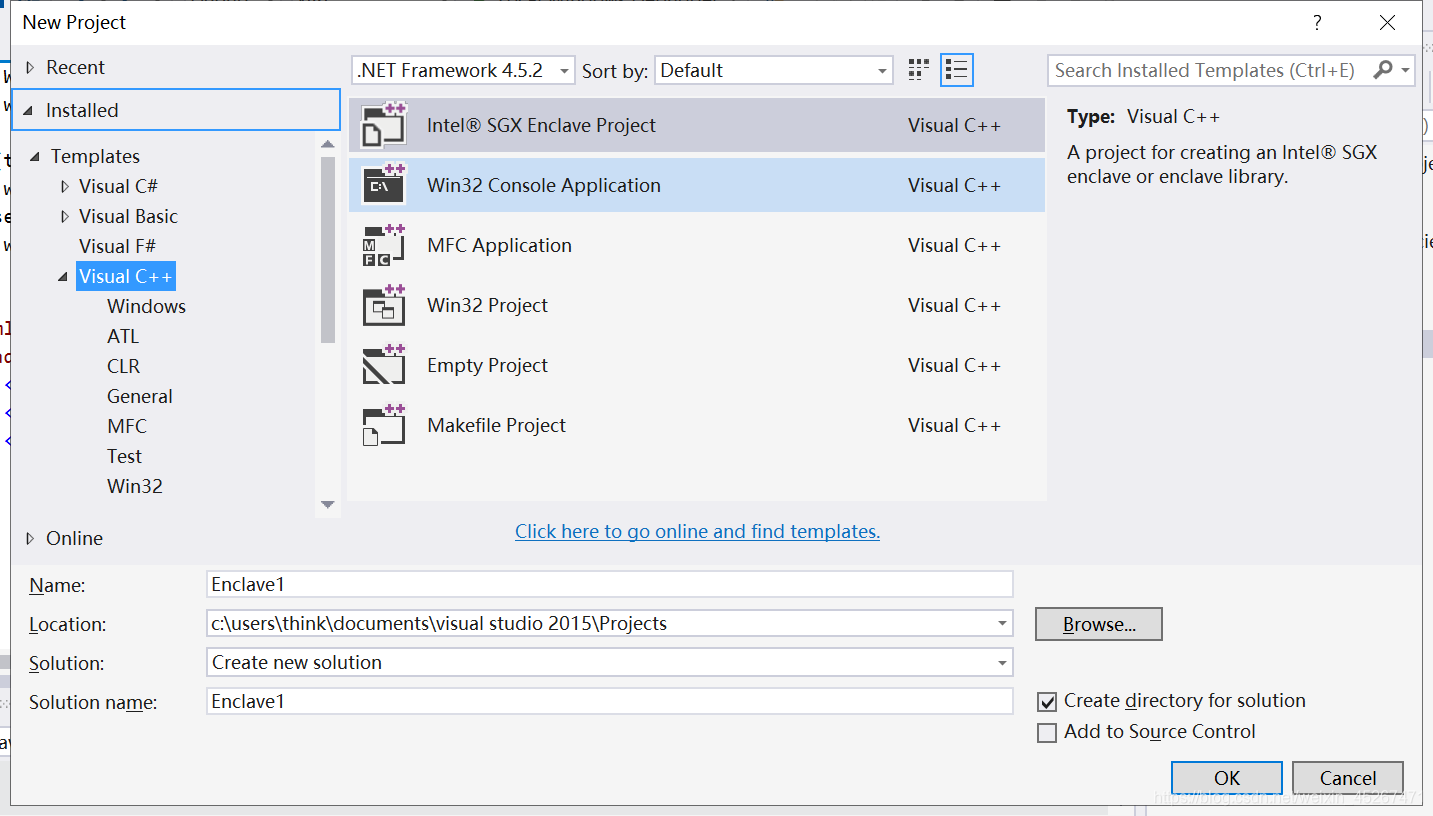Open the .NET Framework version dropdown
The height and width of the screenshot is (816, 1433).
(464, 70)
